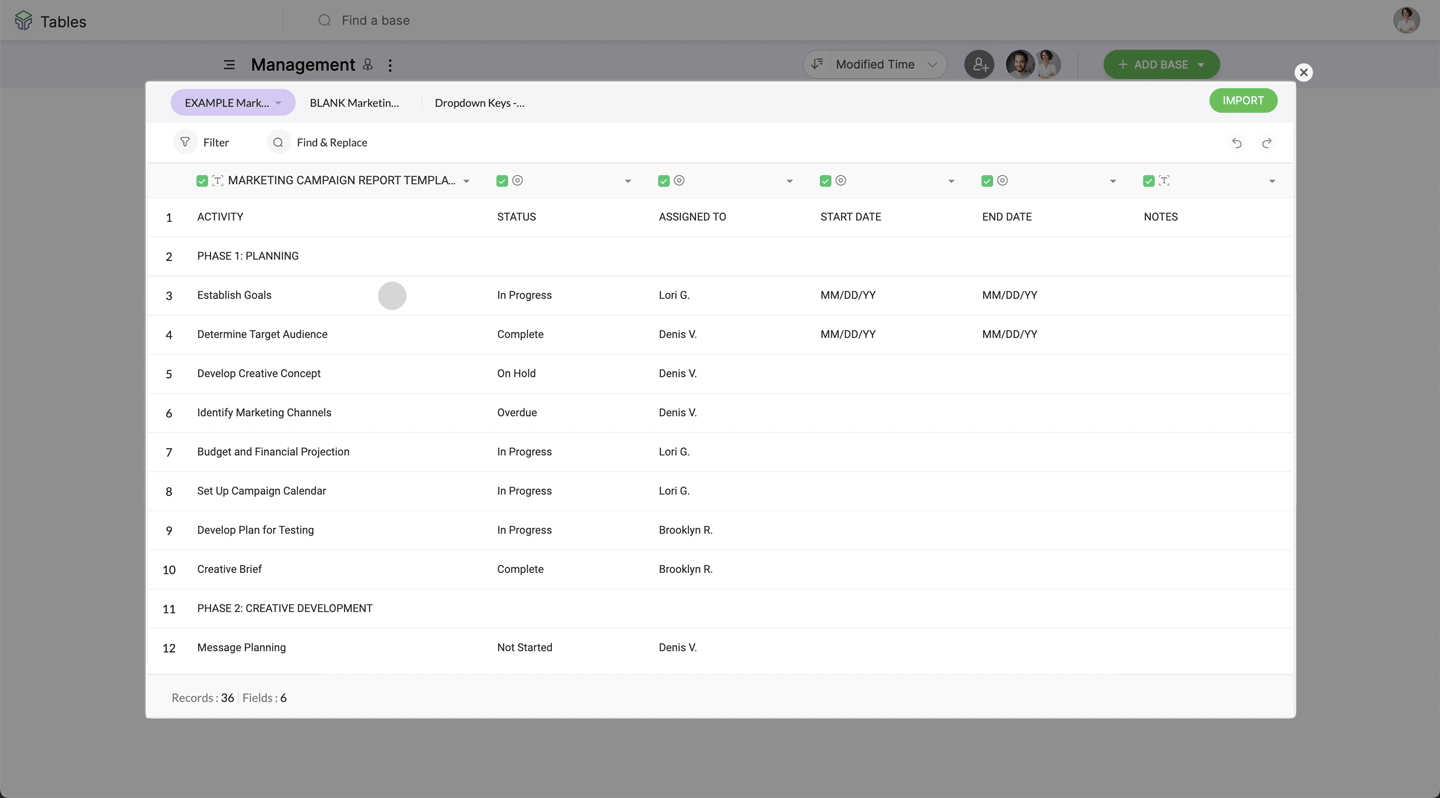Image resolution: width=1440 pixels, height=798 pixels.
Task: Open the hamburger menu beside Management
Action: (x=229, y=65)
